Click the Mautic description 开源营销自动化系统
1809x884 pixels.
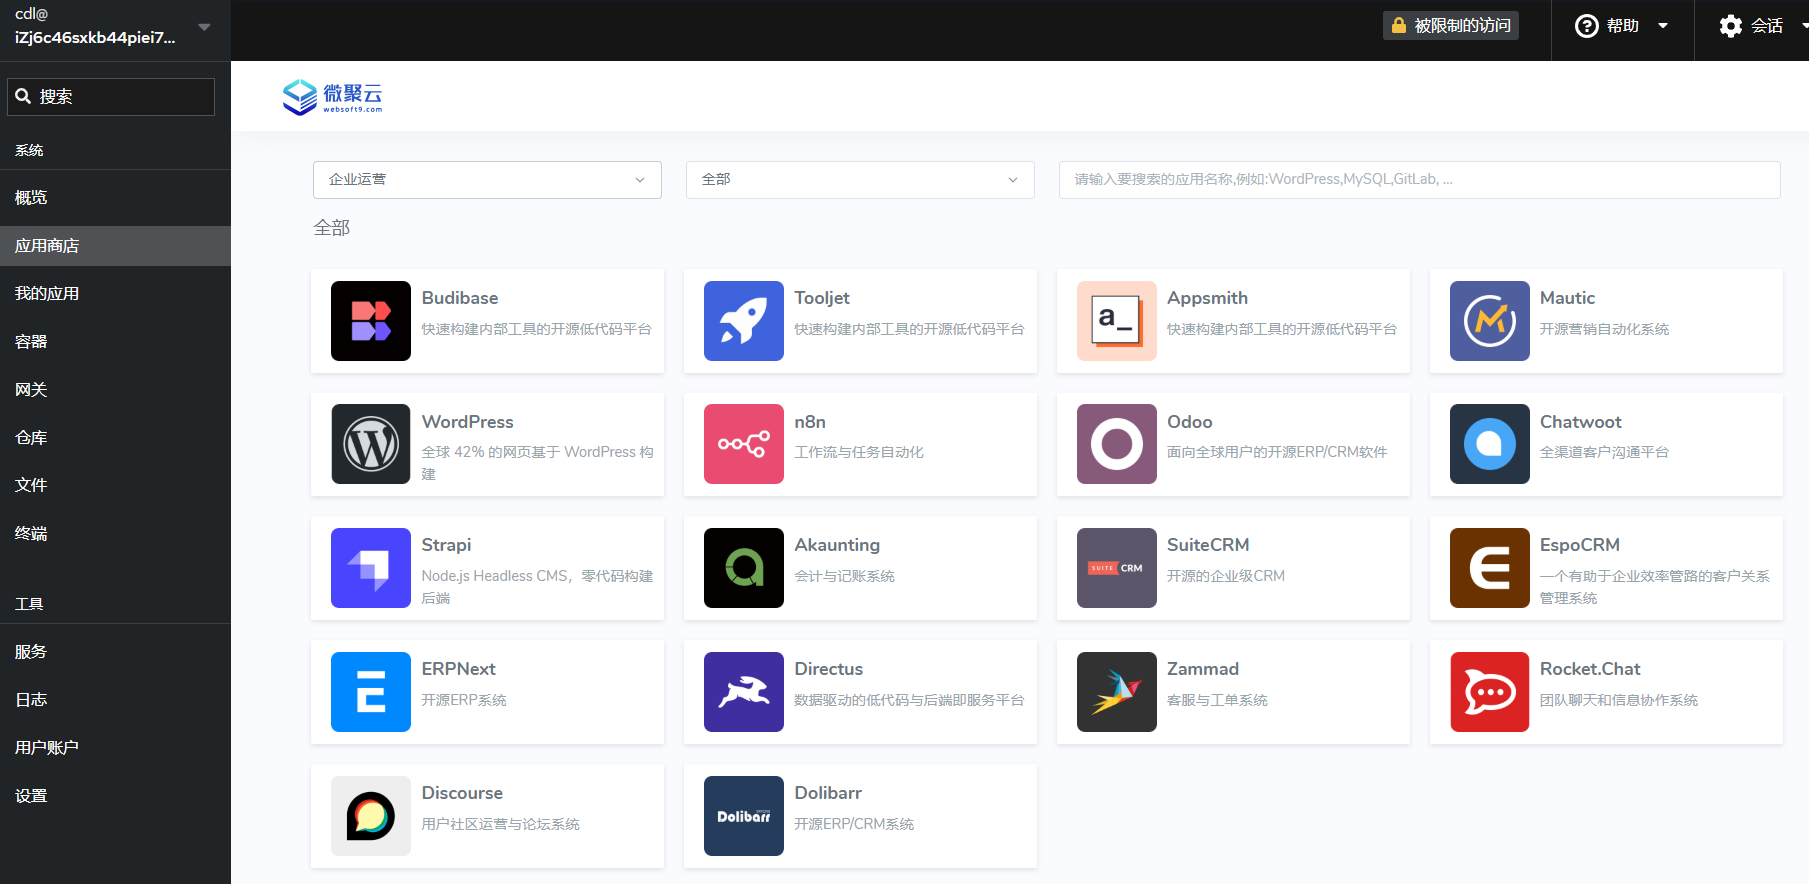[1604, 329]
